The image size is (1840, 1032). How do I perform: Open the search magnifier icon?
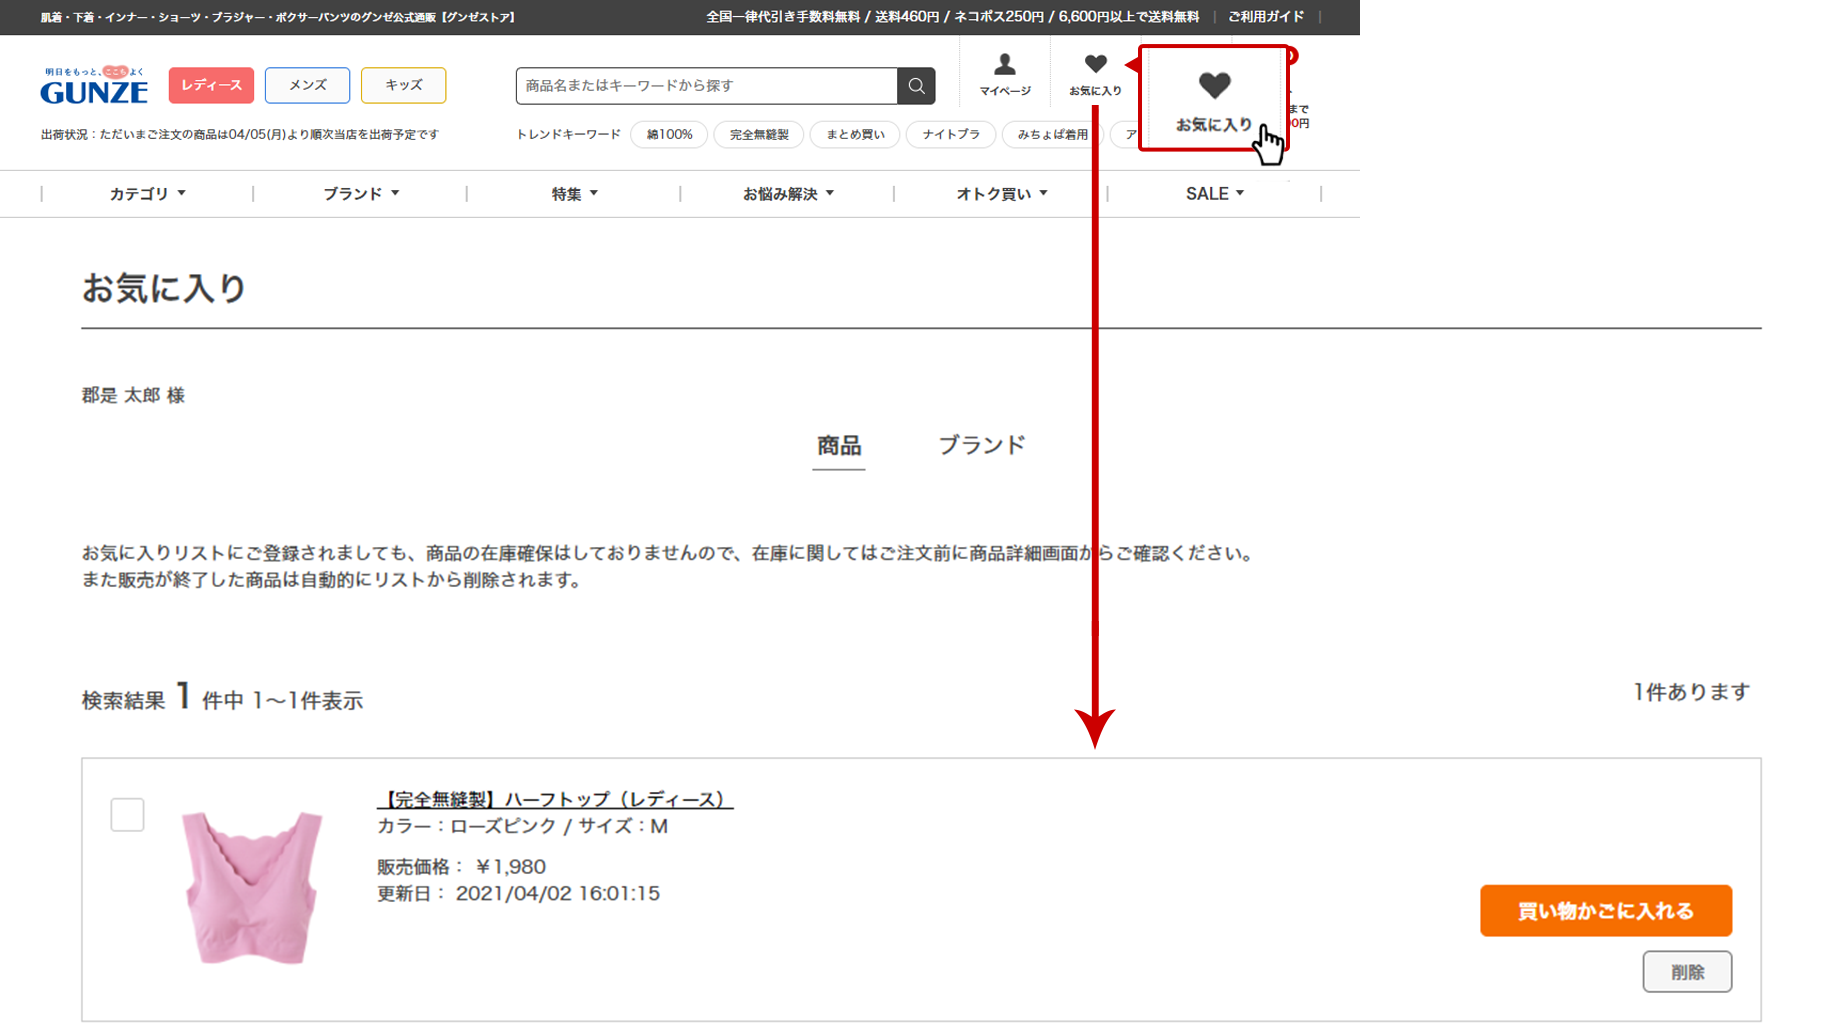[x=916, y=86]
